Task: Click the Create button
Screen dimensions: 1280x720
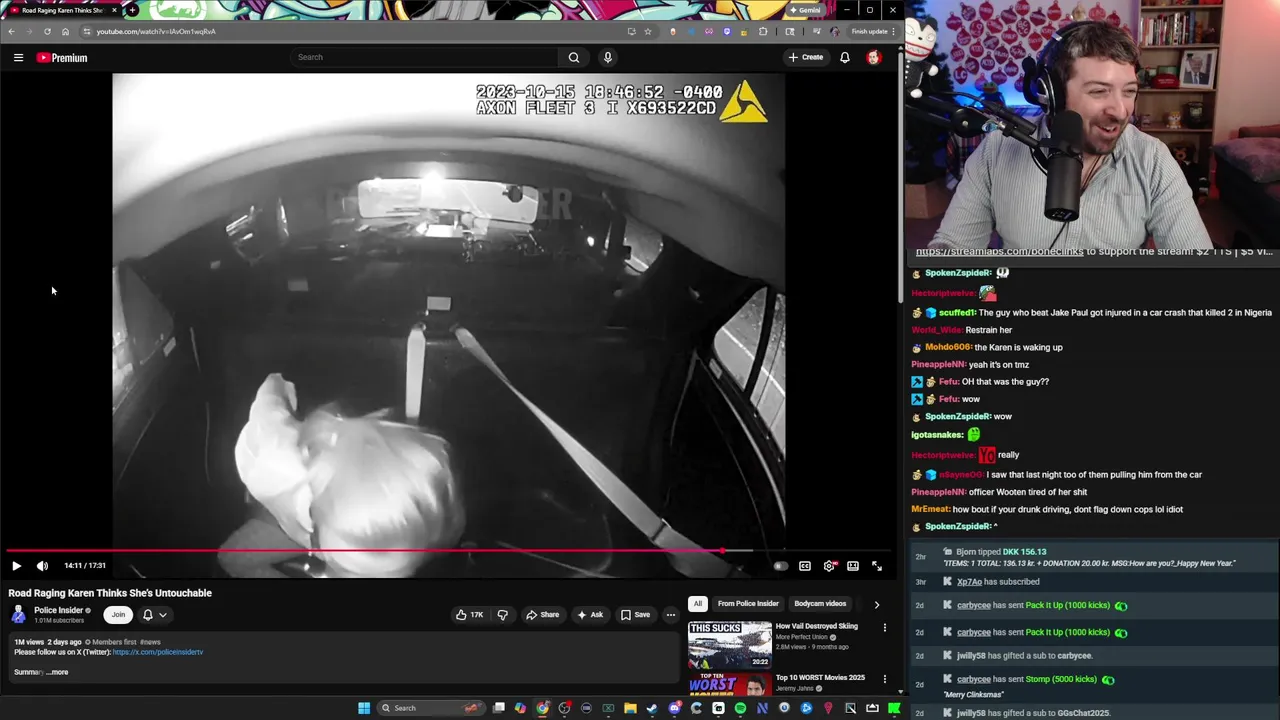Action: (806, 57)
